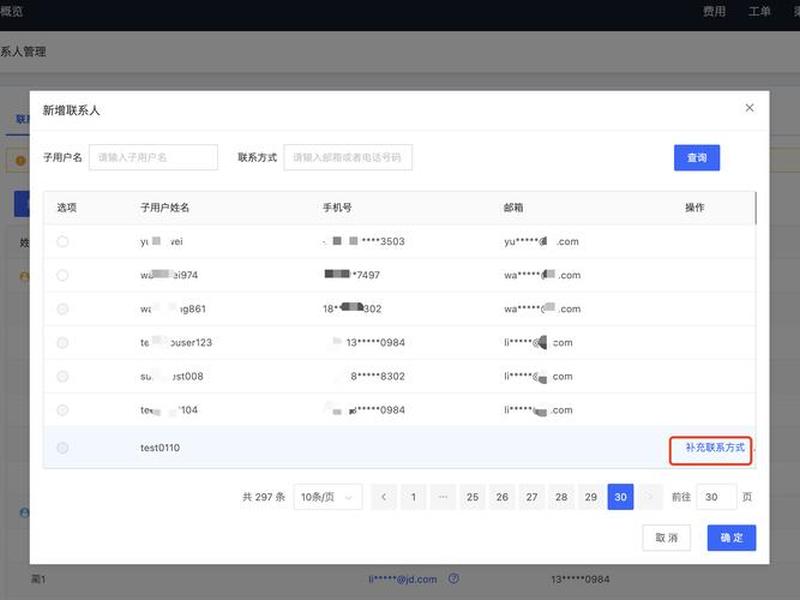Click the 确定 confirm button

(732, 538)
